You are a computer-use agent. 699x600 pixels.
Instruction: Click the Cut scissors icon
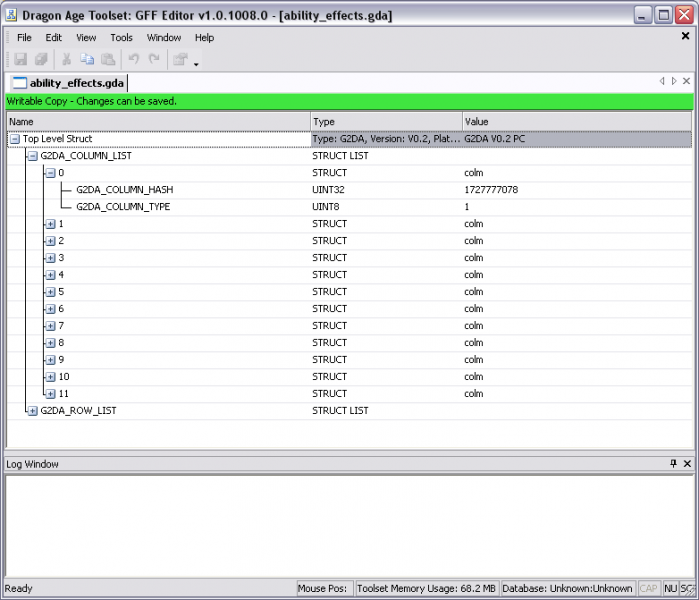coord(67,60)
